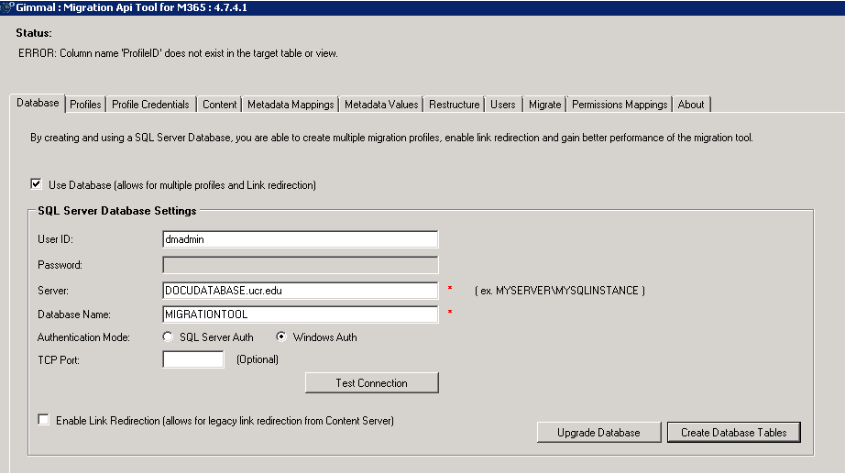845x473 pixels.
Task: Open the Restructure tab
Action: point(454,104)
